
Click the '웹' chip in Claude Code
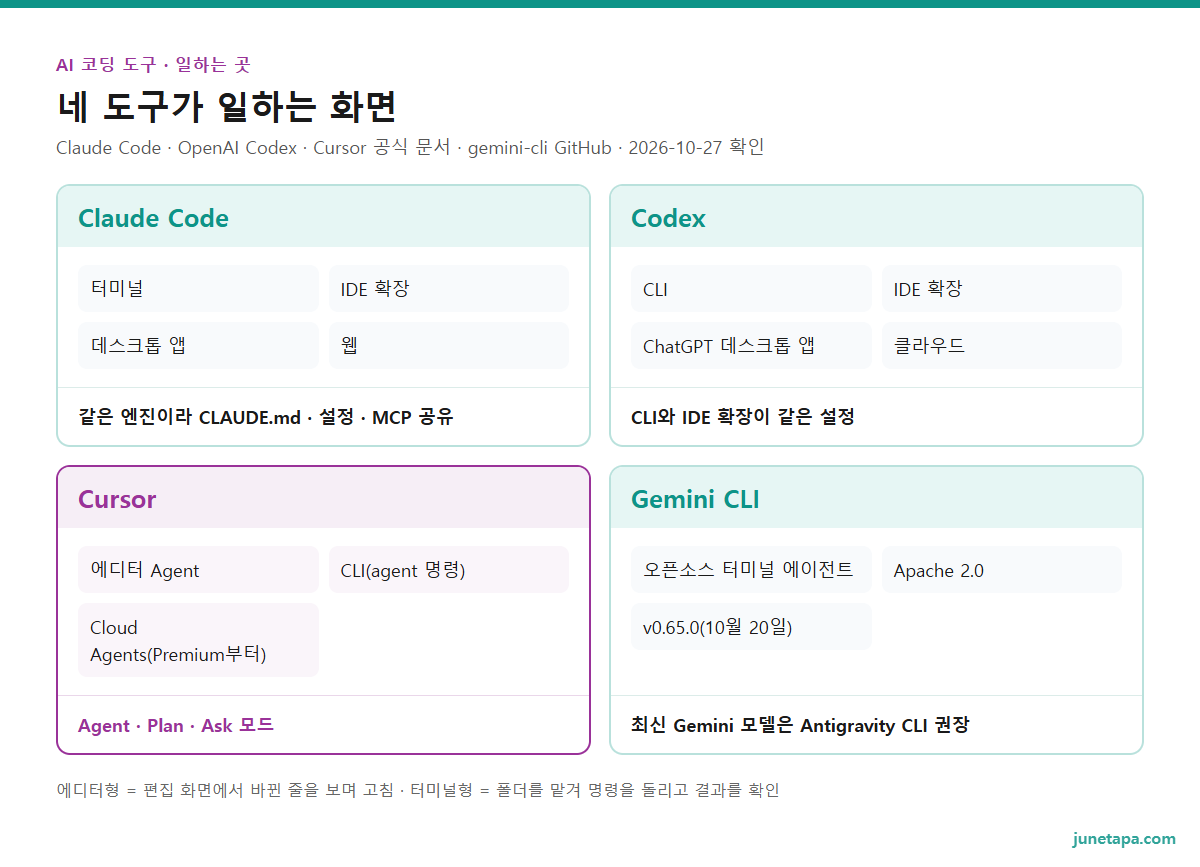tap(449, 345)
